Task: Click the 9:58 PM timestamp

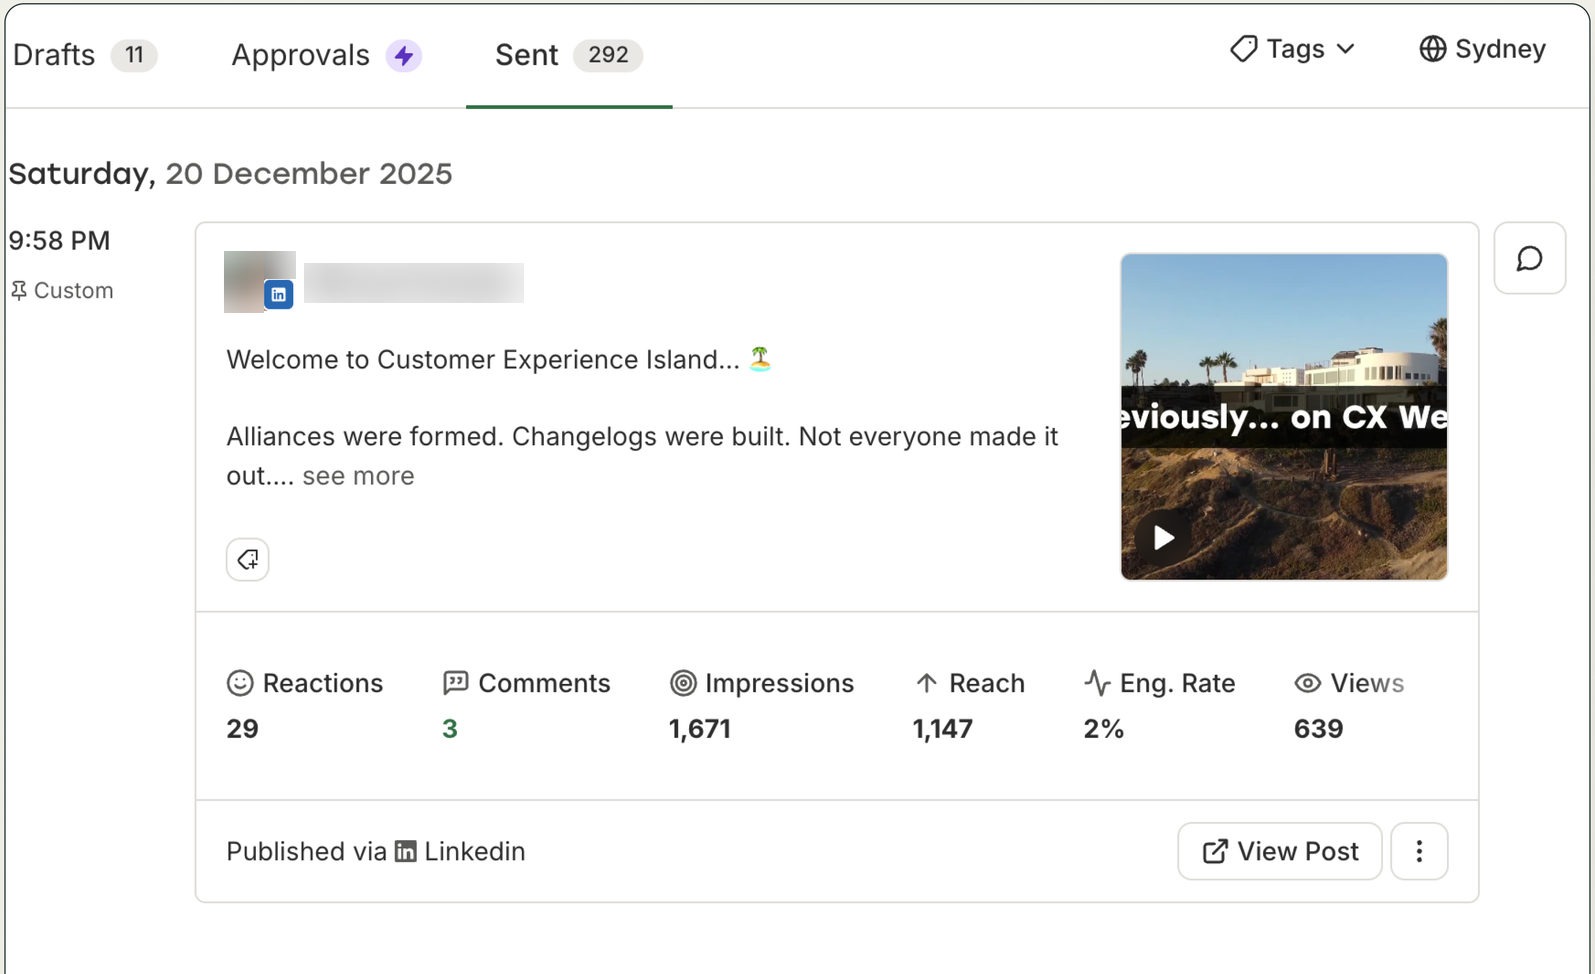Action: (59, 241)
